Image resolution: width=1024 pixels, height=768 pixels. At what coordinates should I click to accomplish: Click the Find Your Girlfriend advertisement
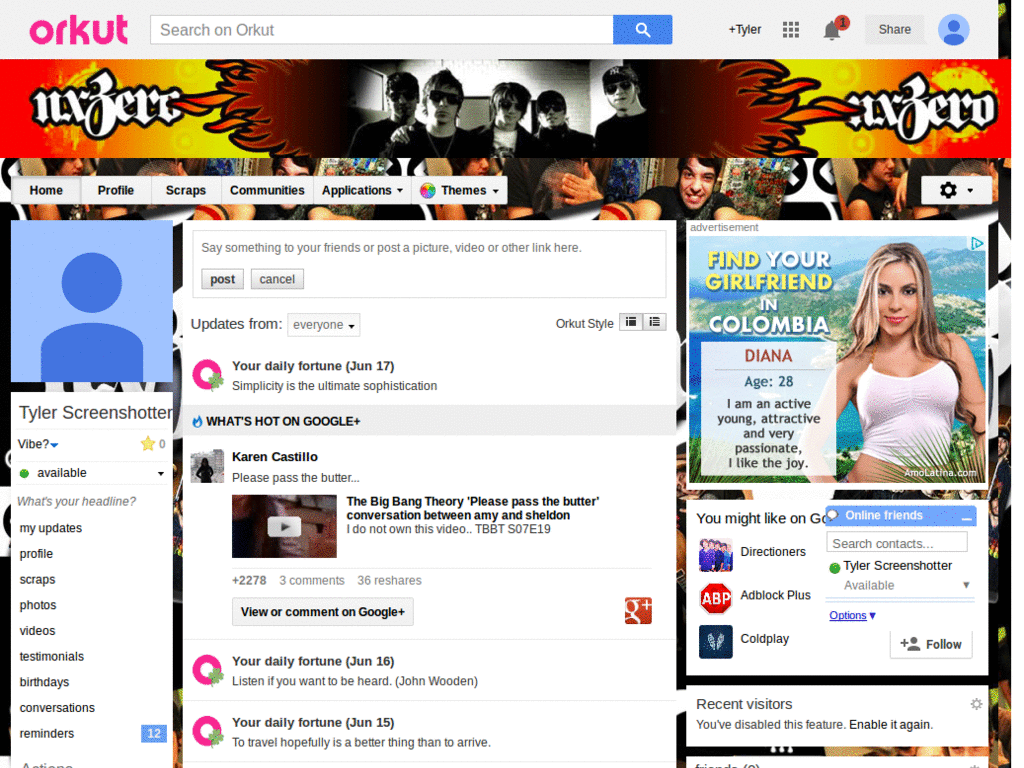pyautogui.click(x=837, y=360)
